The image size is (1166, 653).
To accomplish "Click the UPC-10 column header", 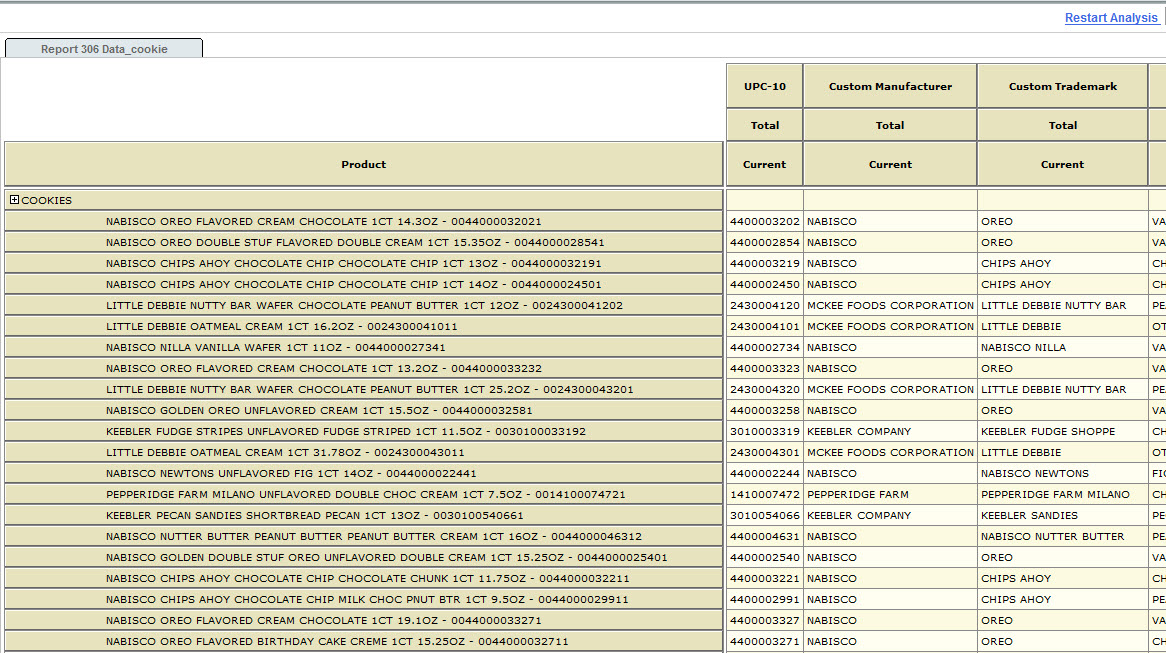I will click(x=764, y=86).
